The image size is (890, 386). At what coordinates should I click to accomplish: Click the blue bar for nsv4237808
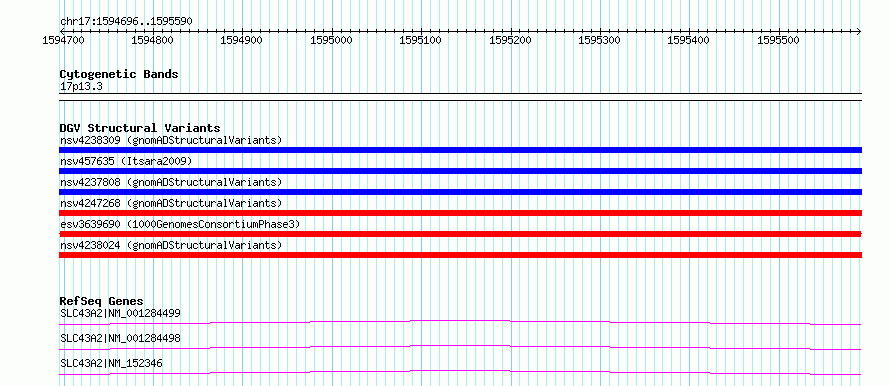click(460, 192)
